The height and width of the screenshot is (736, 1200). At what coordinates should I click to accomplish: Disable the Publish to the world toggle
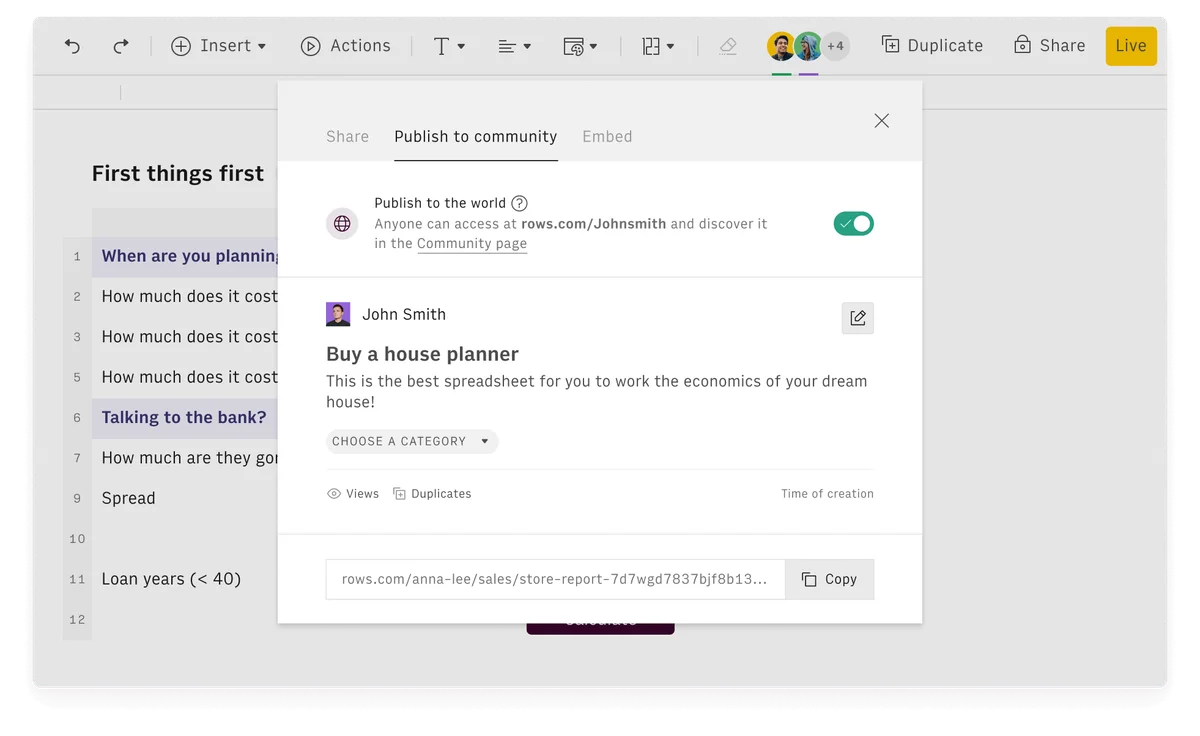[x=853, y=223]
